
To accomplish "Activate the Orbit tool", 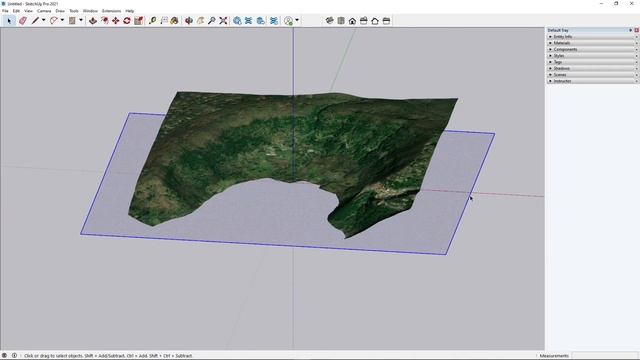I will coord(189,20).
